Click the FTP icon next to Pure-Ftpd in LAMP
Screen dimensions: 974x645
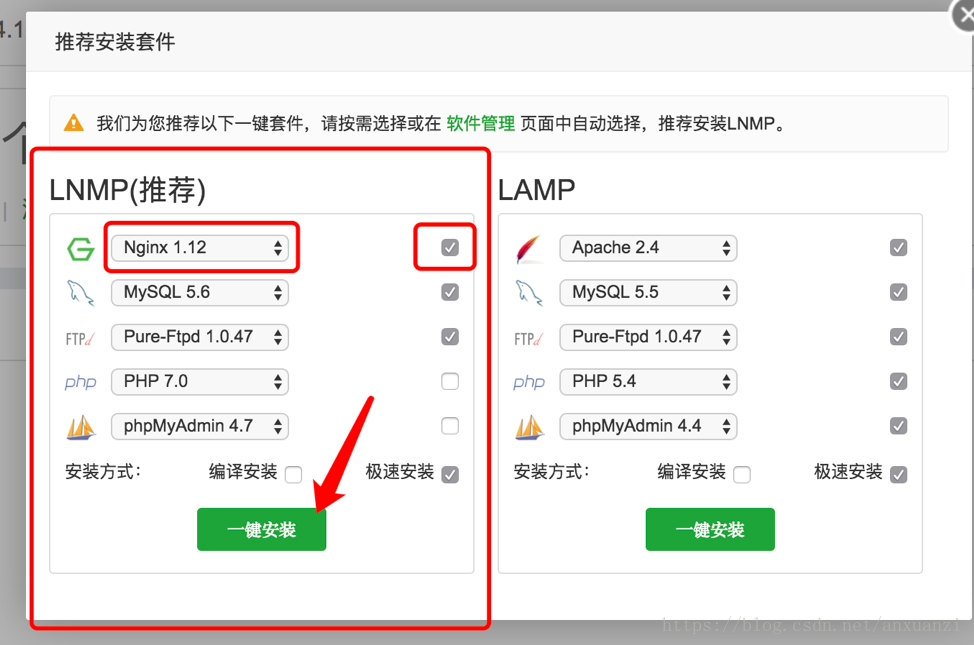(529, 337)
